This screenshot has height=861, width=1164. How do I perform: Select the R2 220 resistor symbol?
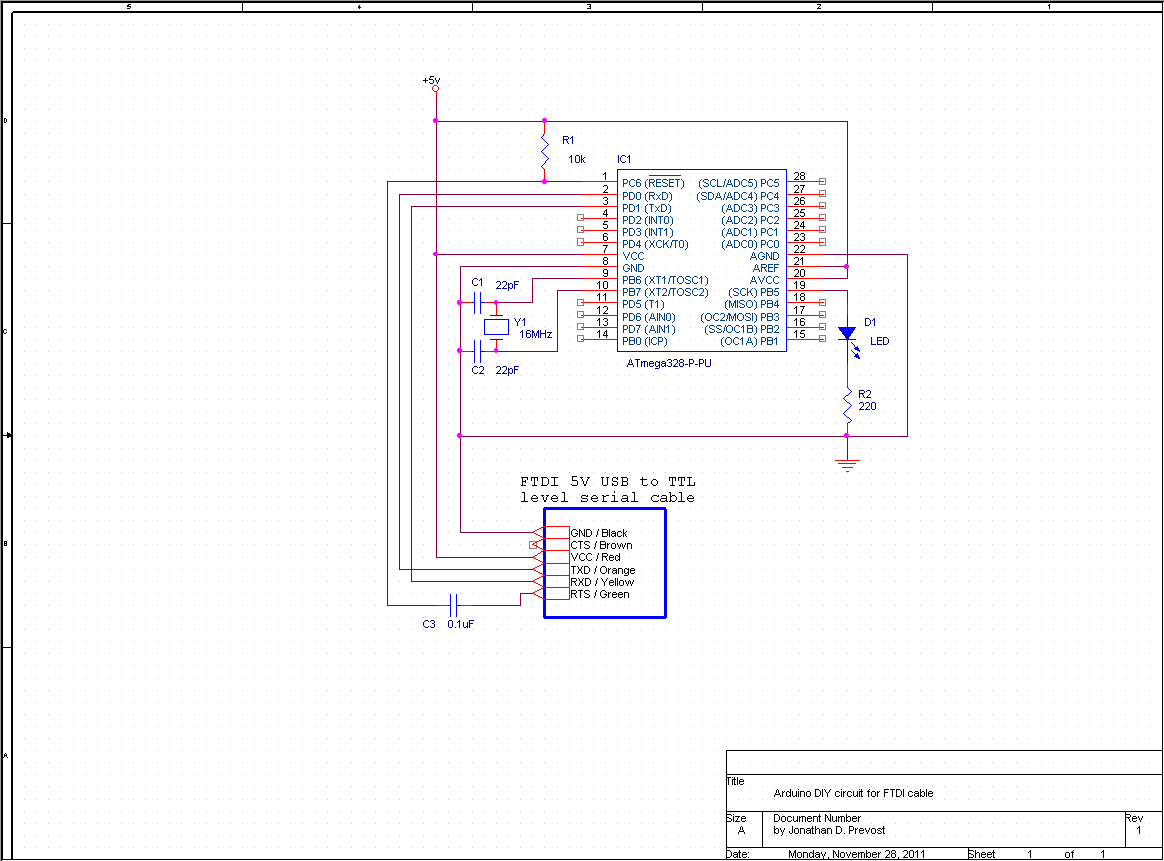847,407
